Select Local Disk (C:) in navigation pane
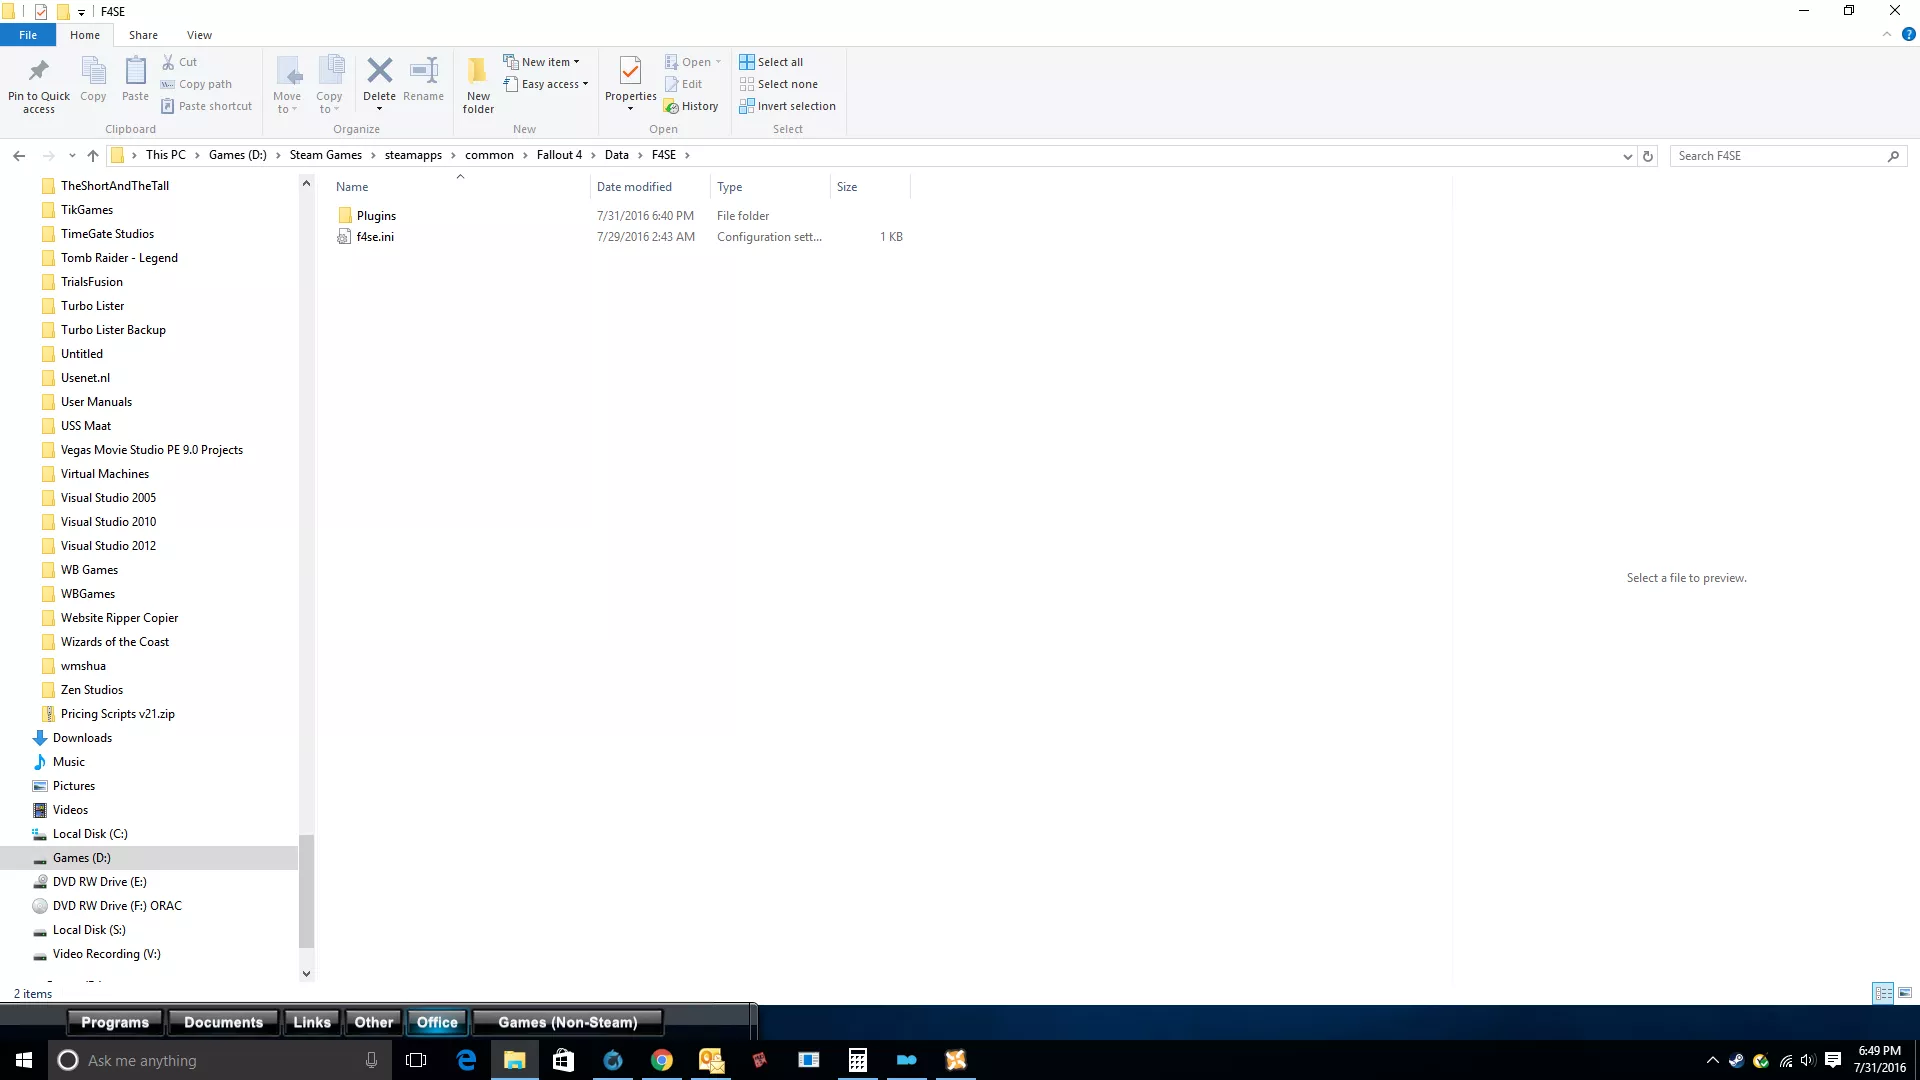The height and width of the screenshot is (1080, 1920). coord(90,834)
